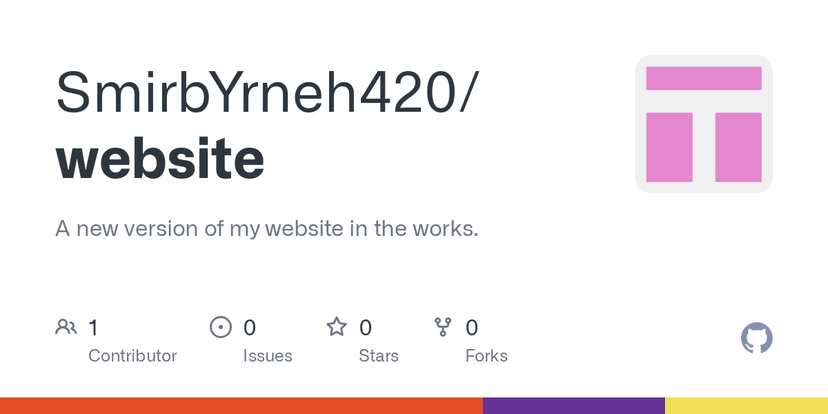
Task: Open the SmirbYrneh420 owner name
Action: coord(267,93)
